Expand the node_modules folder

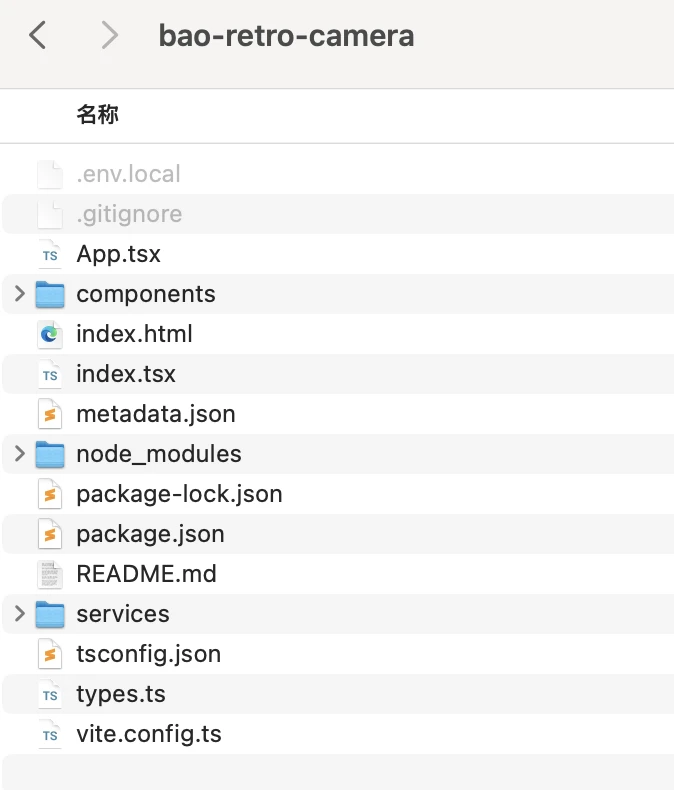(20, 454)
